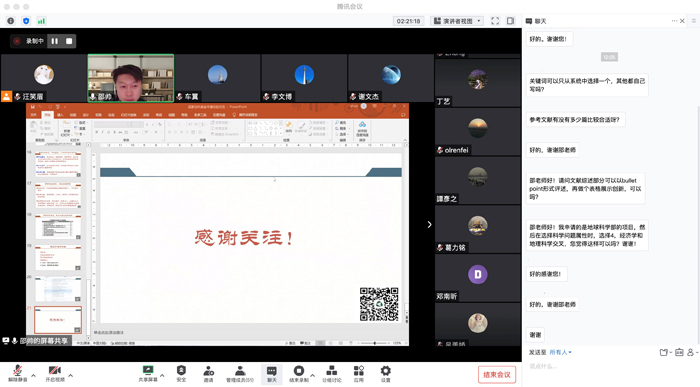Click slide 21 thumbnail in shared PowerPoint
This screenshot has height=387, width=700.
(58, 320)
